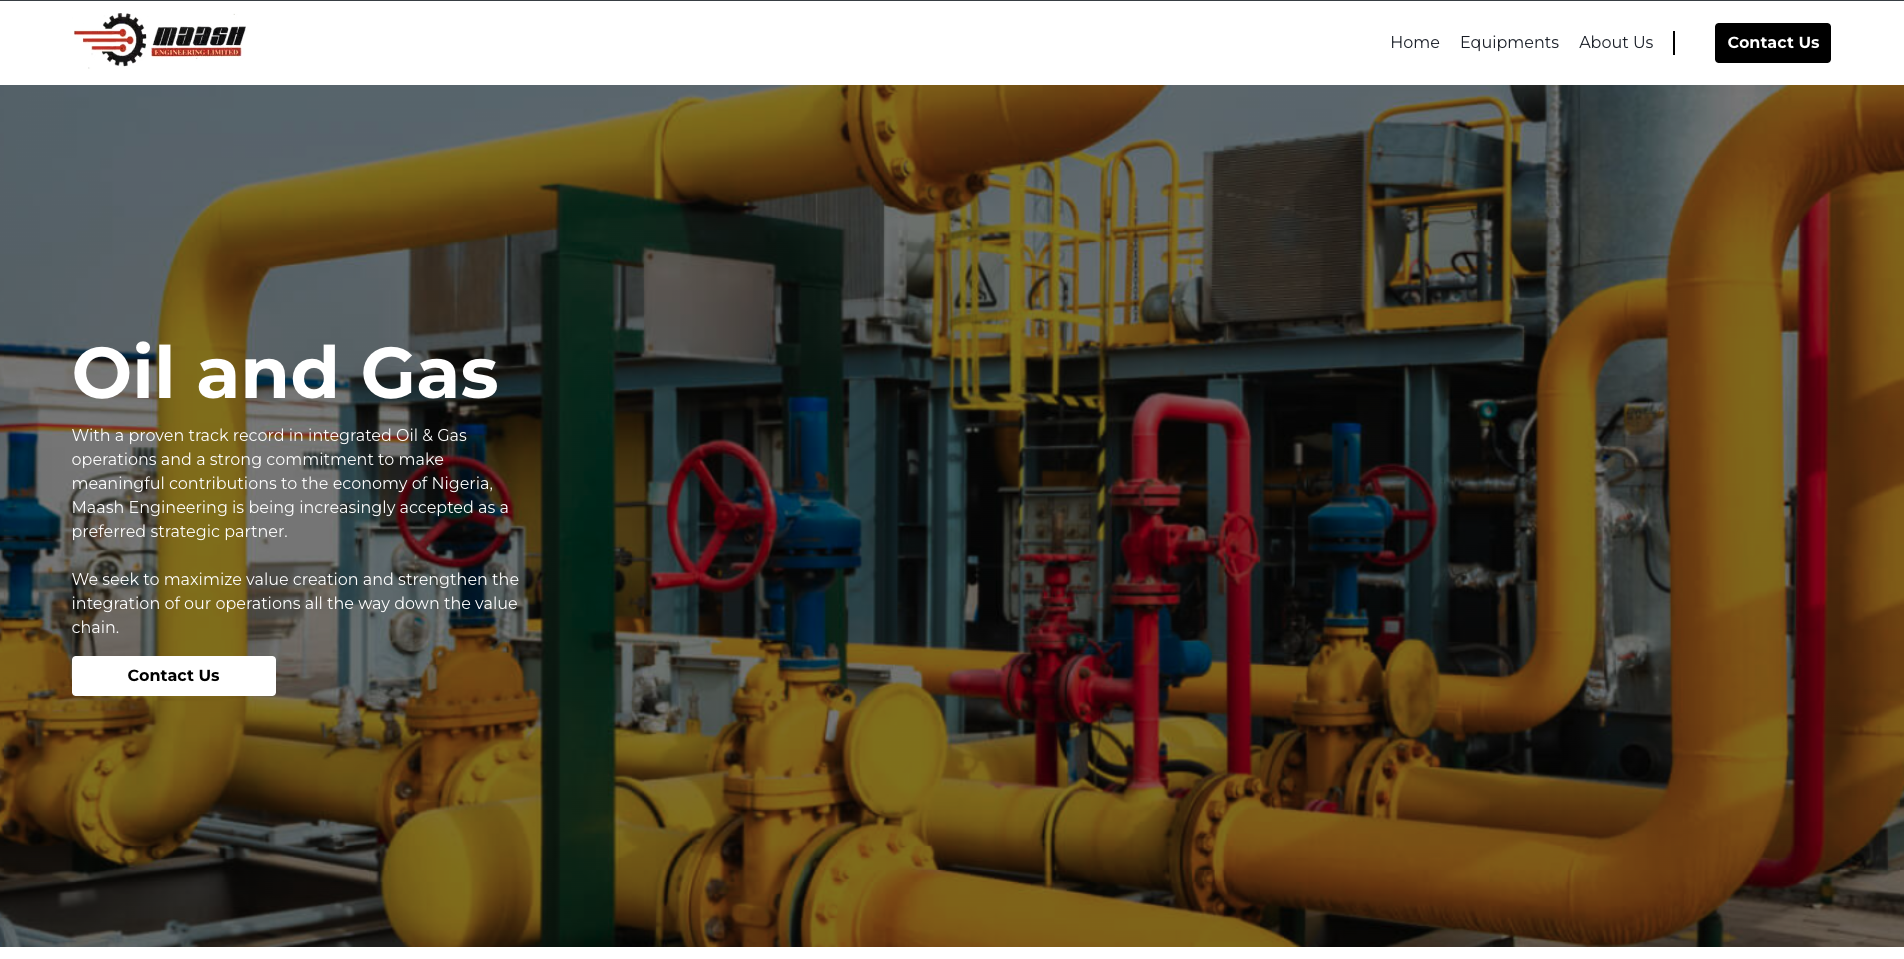
Task: Click the paragraph starting "With a proven track record"
Action: tap(290, 483)
